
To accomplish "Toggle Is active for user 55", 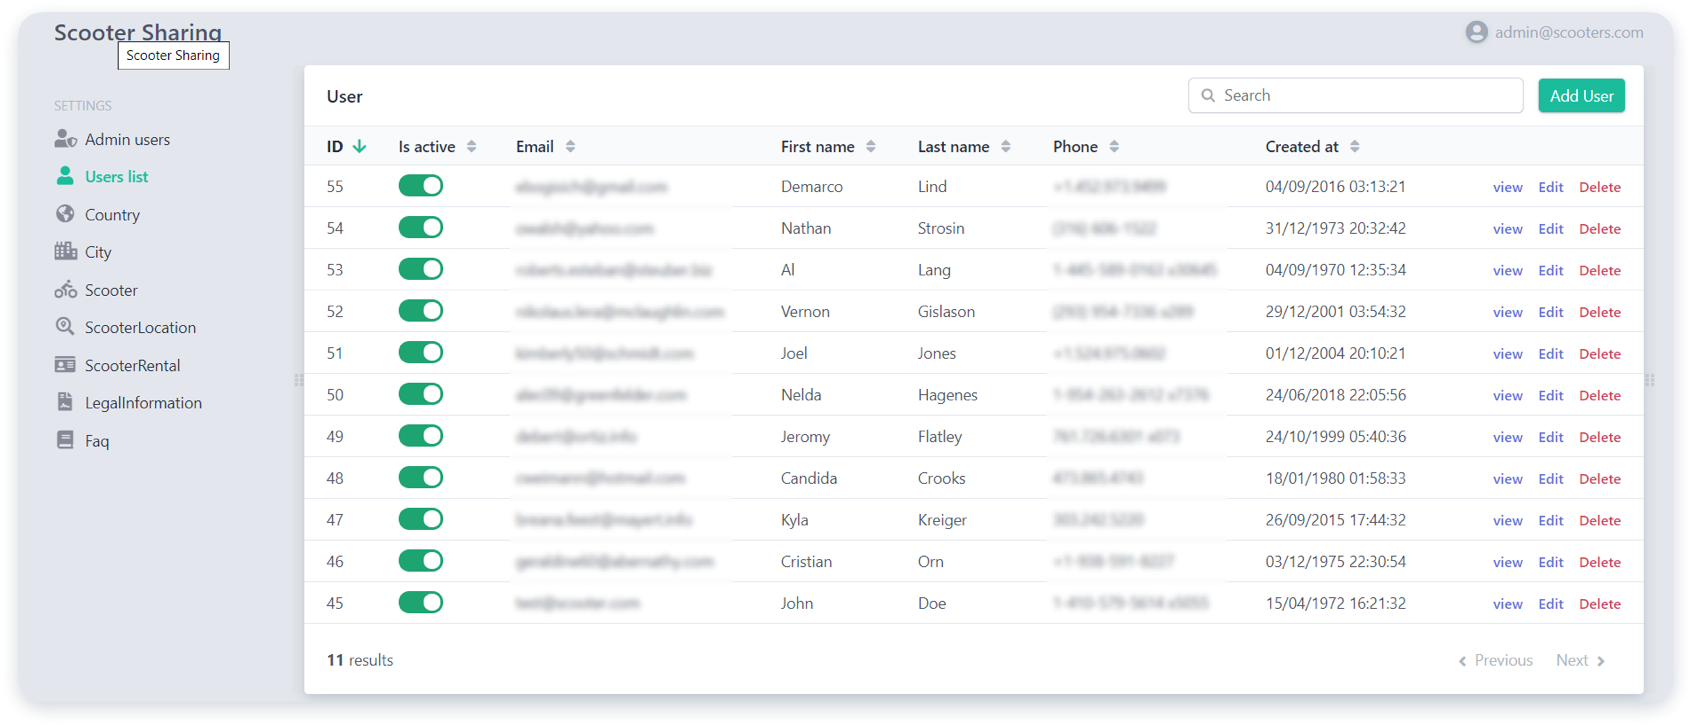I will pos(421,186).
